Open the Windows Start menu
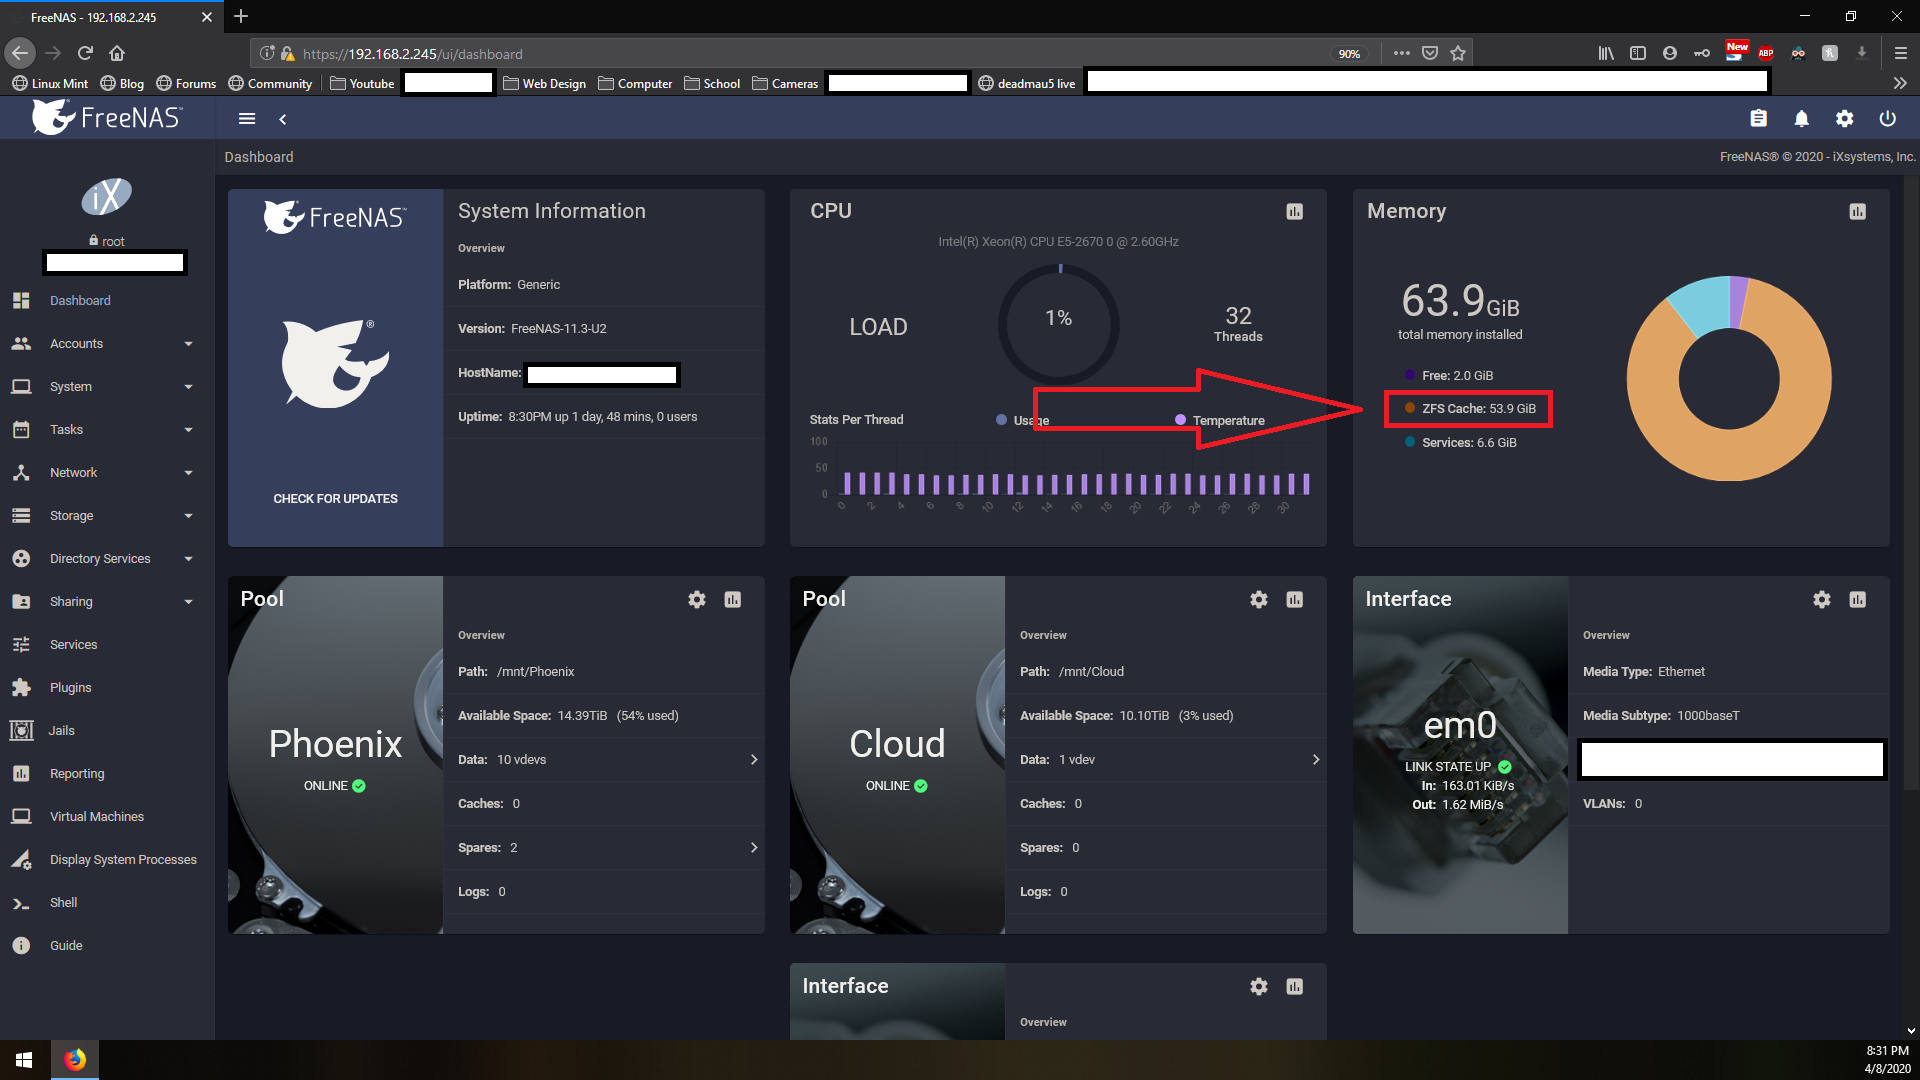This screenshot has width=1920, height=1080. point(24,1060)
